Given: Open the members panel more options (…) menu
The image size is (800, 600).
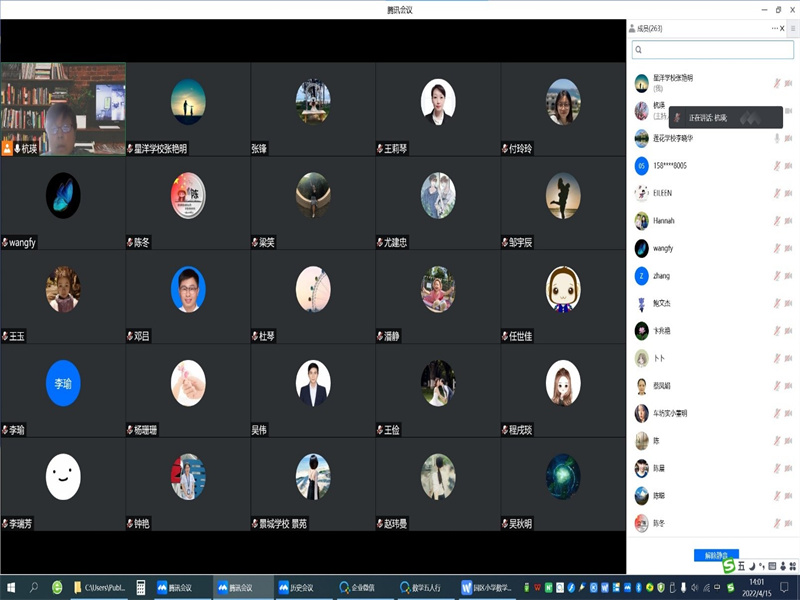Looking at the screenshot, I should pyautogui.click(x=774, y=29).
